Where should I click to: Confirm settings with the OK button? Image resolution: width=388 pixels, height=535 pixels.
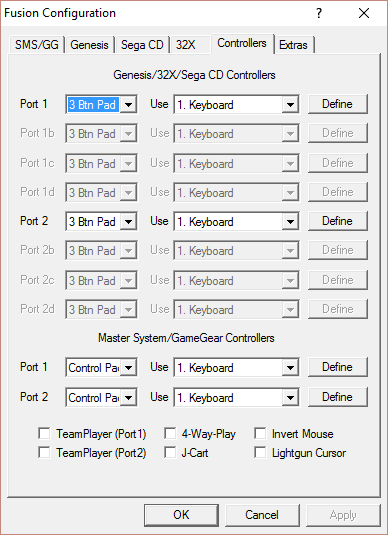click(x=182, y=515)
